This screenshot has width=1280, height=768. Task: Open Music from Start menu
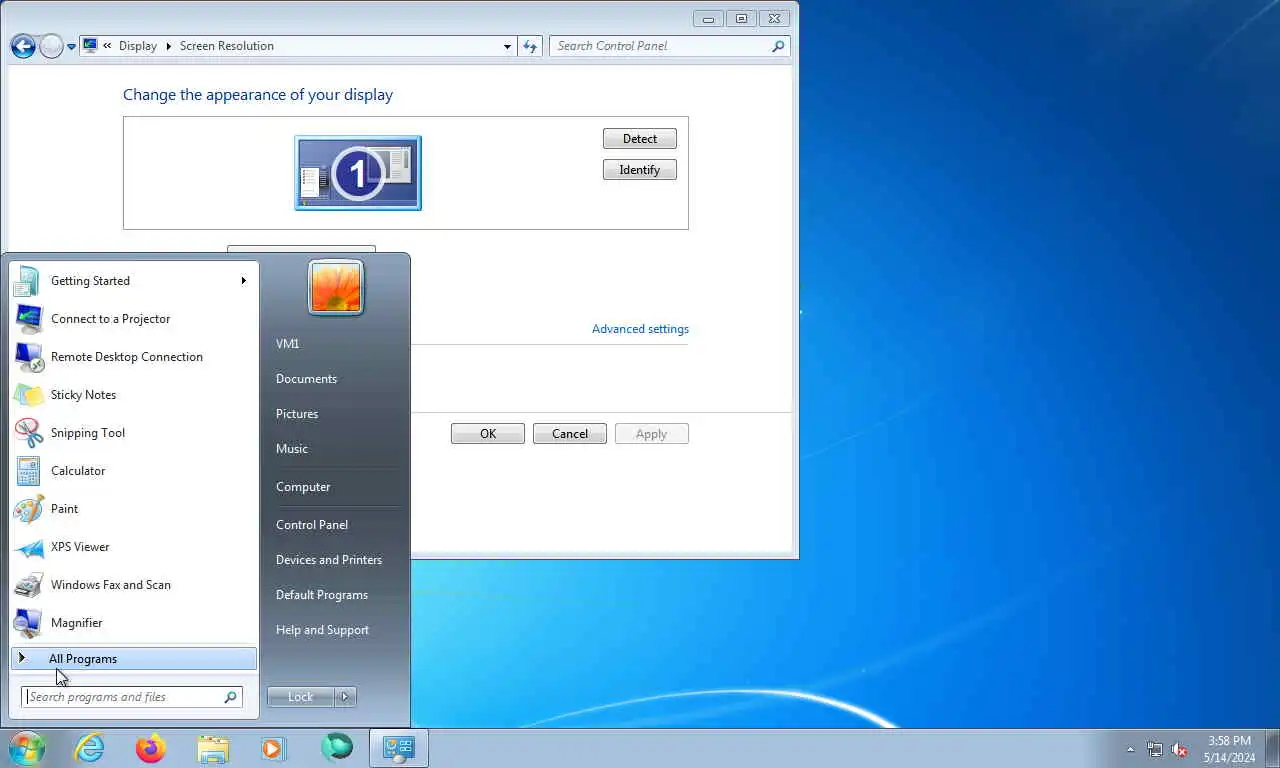tap(292, 449)
